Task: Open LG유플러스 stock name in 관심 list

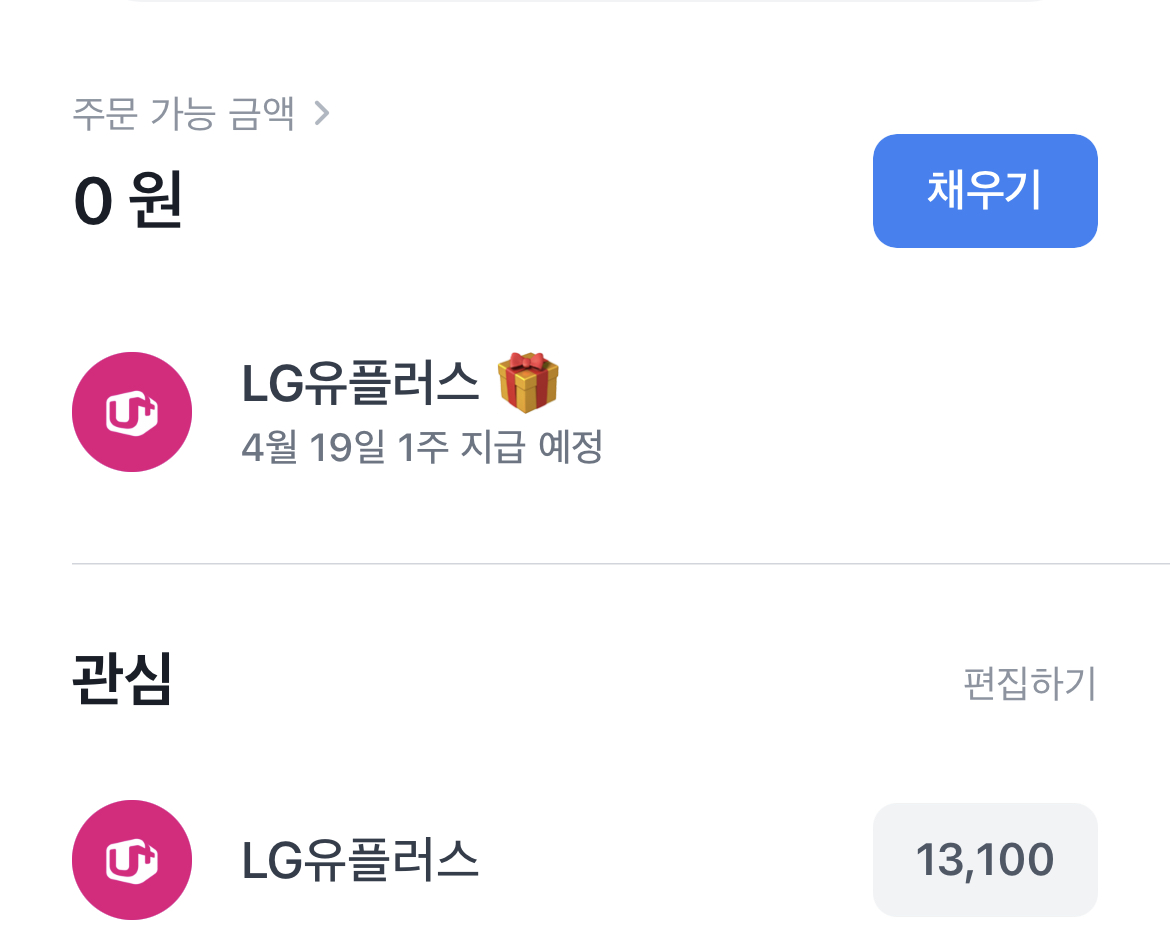Action: point(360,860)
